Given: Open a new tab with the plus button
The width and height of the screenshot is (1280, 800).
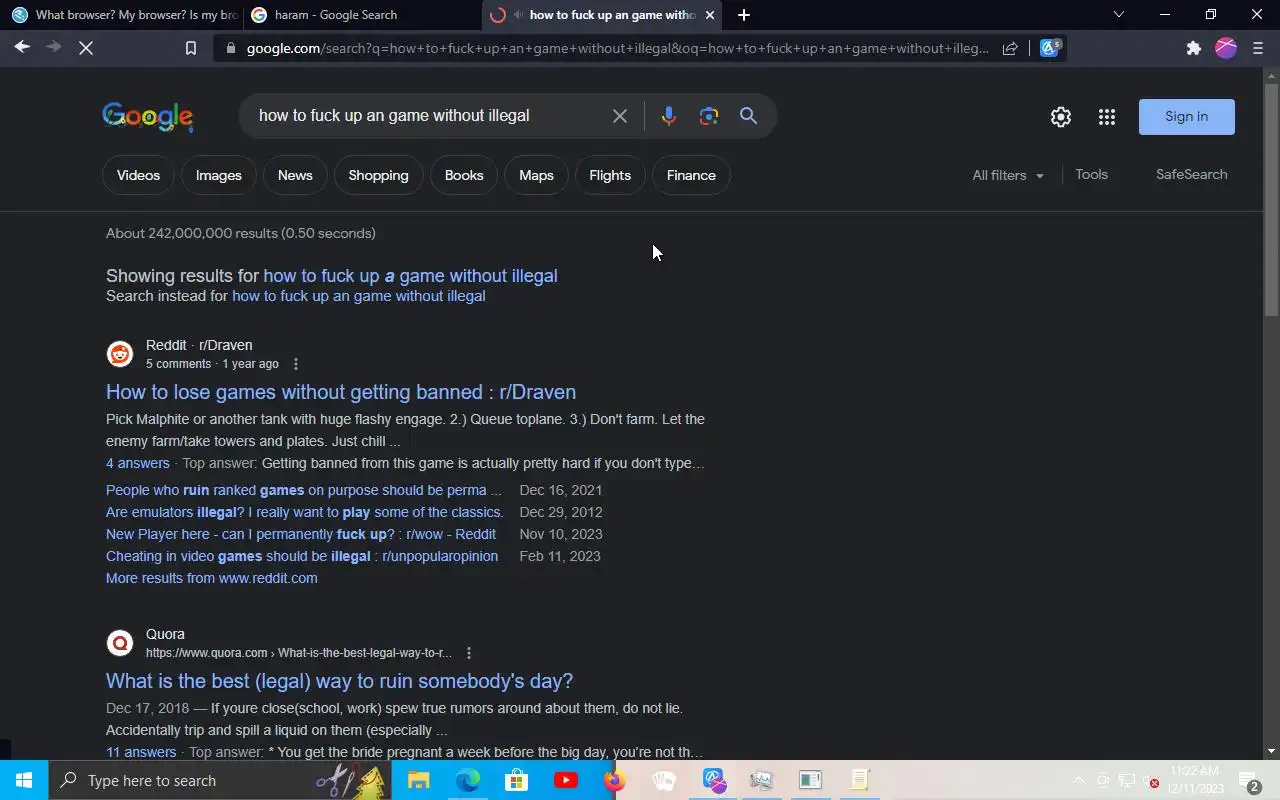Looking at the screenshot, I should pos(743,15).
